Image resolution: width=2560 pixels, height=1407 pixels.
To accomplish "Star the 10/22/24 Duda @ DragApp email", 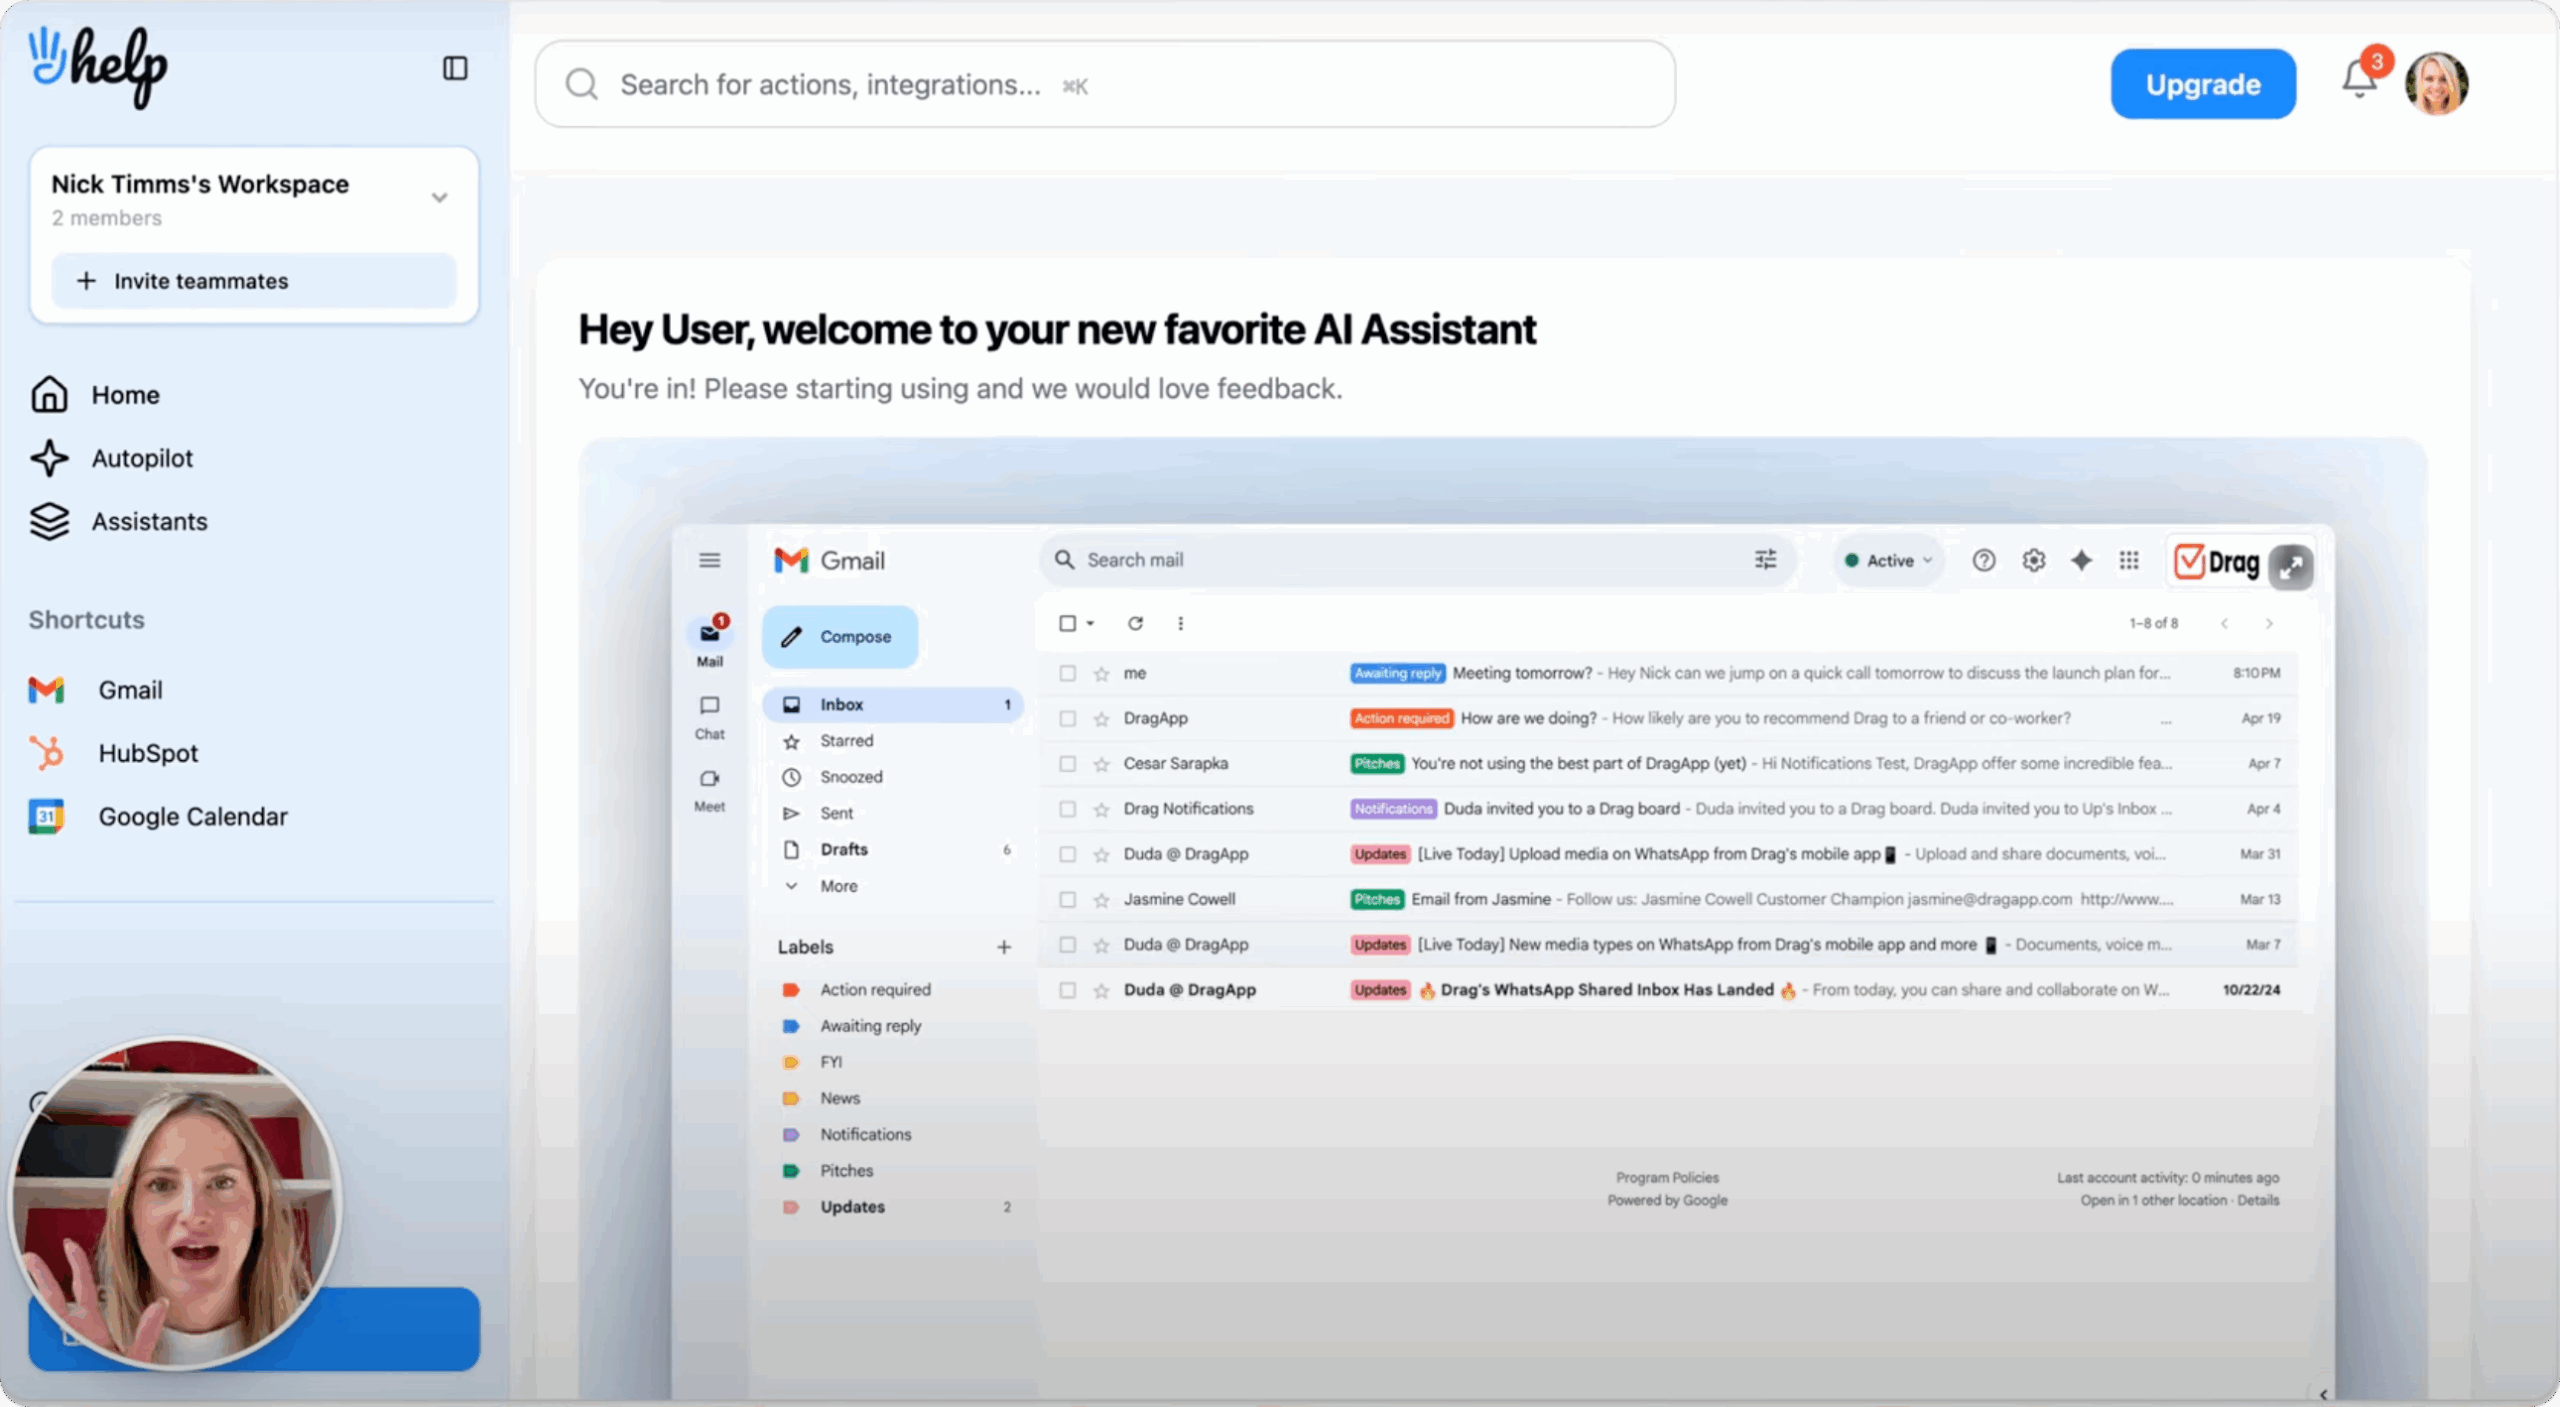I will (1101, 990).
